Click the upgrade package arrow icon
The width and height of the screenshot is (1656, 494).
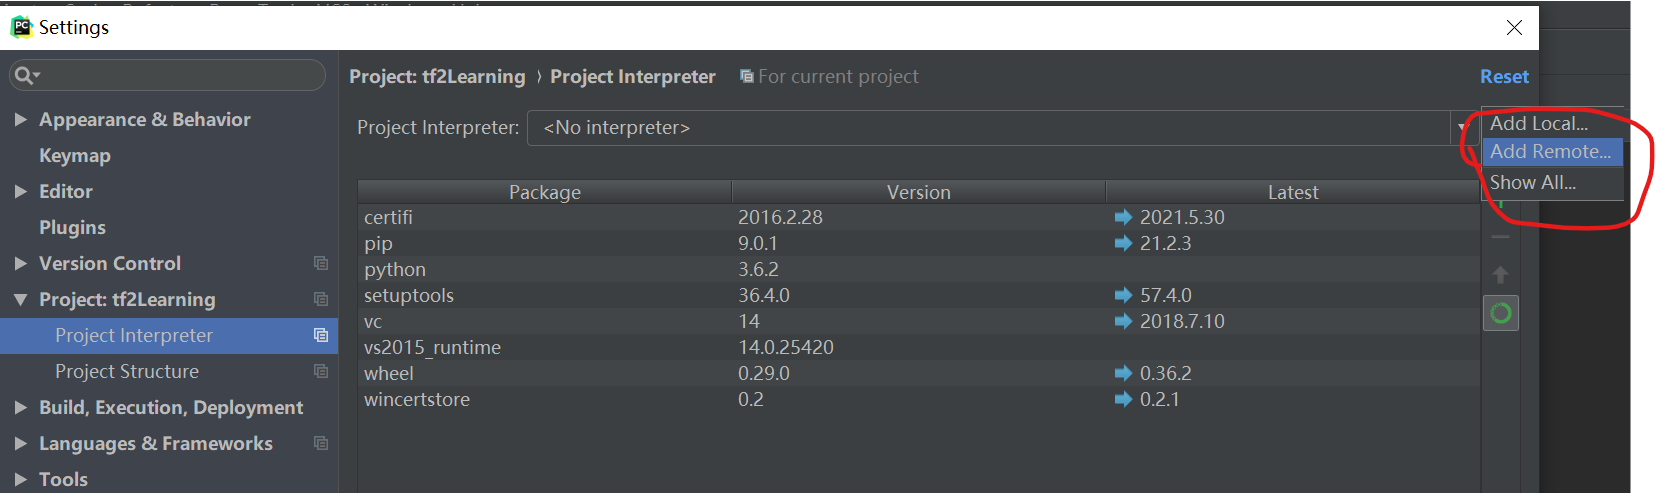coord(1500,274)
